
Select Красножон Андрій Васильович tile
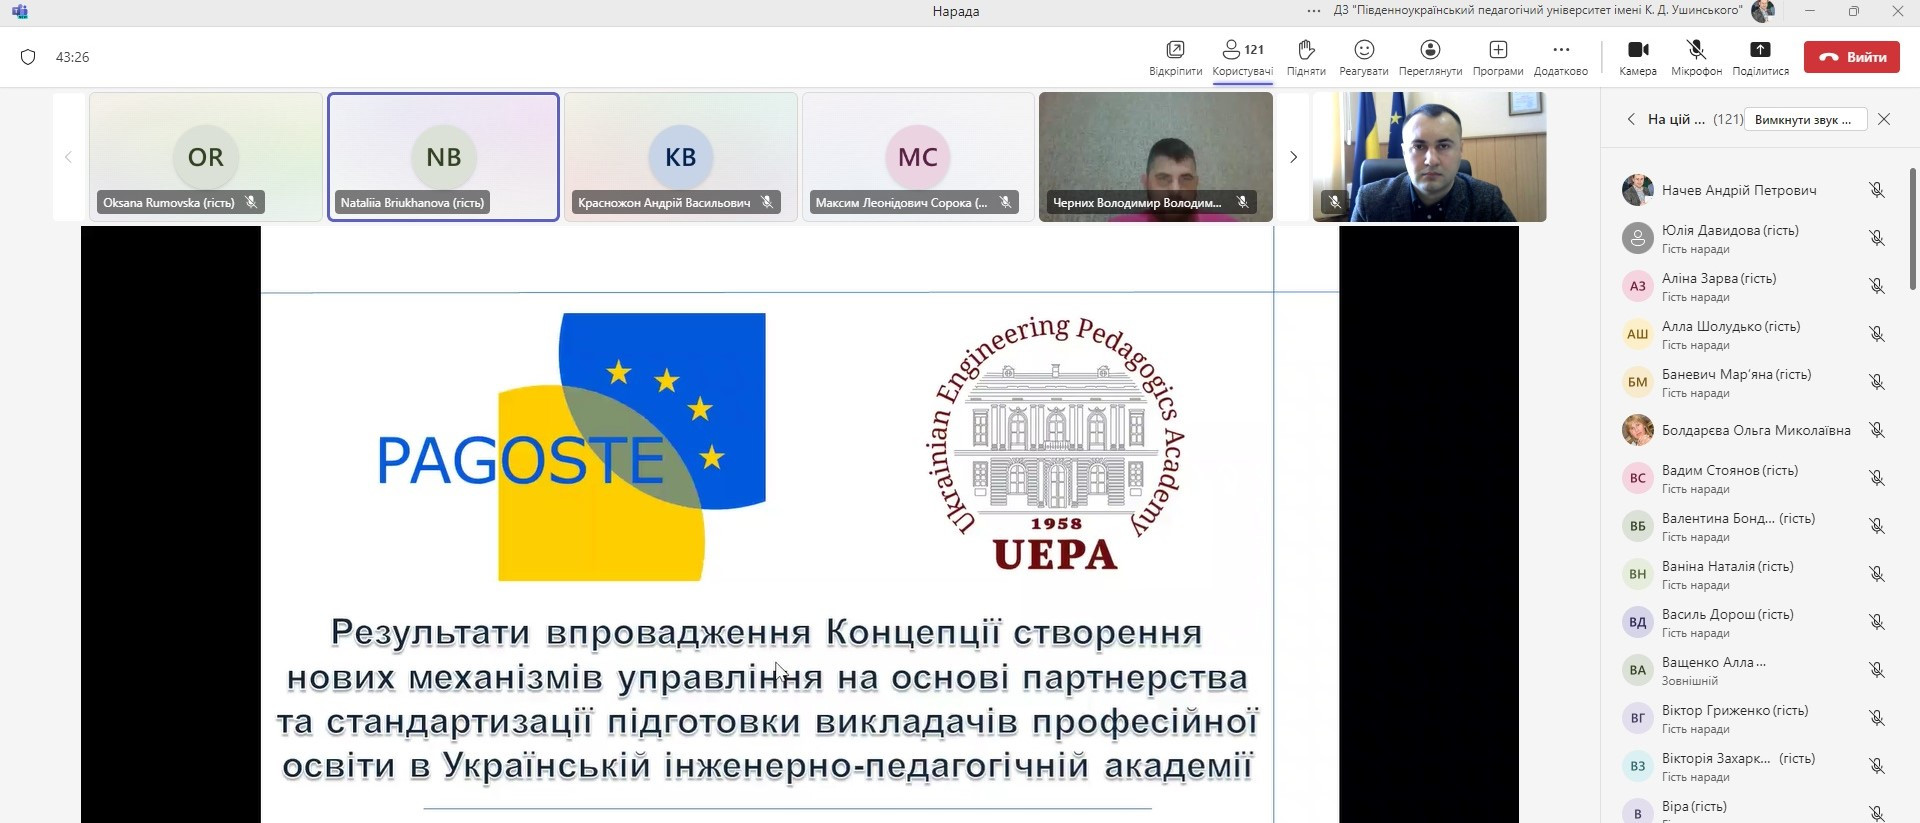click(681, 157)
